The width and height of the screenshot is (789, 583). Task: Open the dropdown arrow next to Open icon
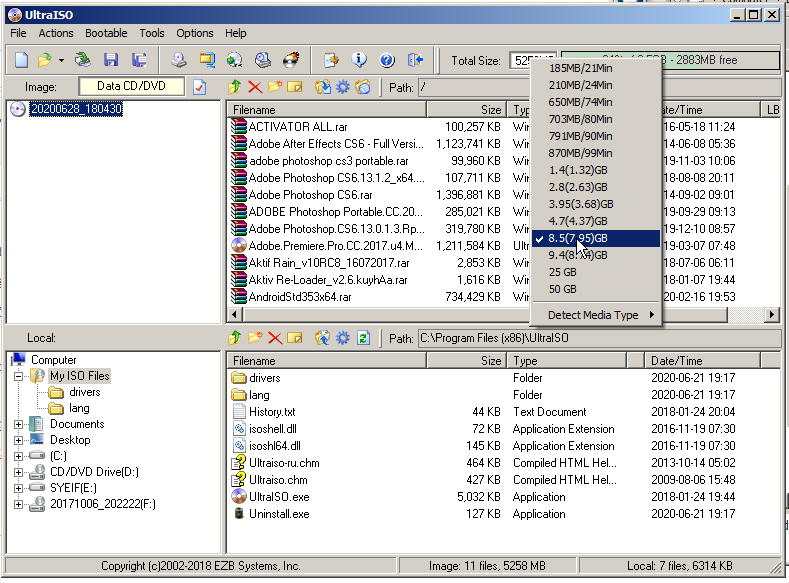[x=61, y=61]
